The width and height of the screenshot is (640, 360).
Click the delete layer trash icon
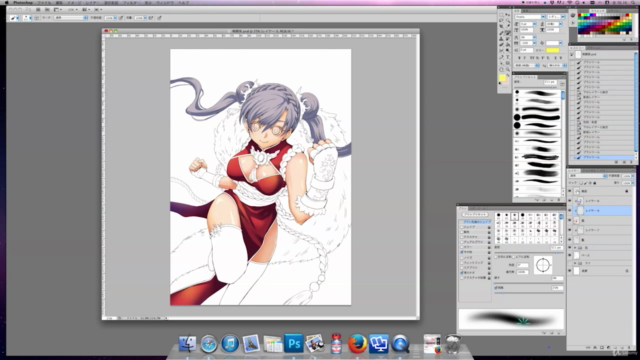[629, 347]
